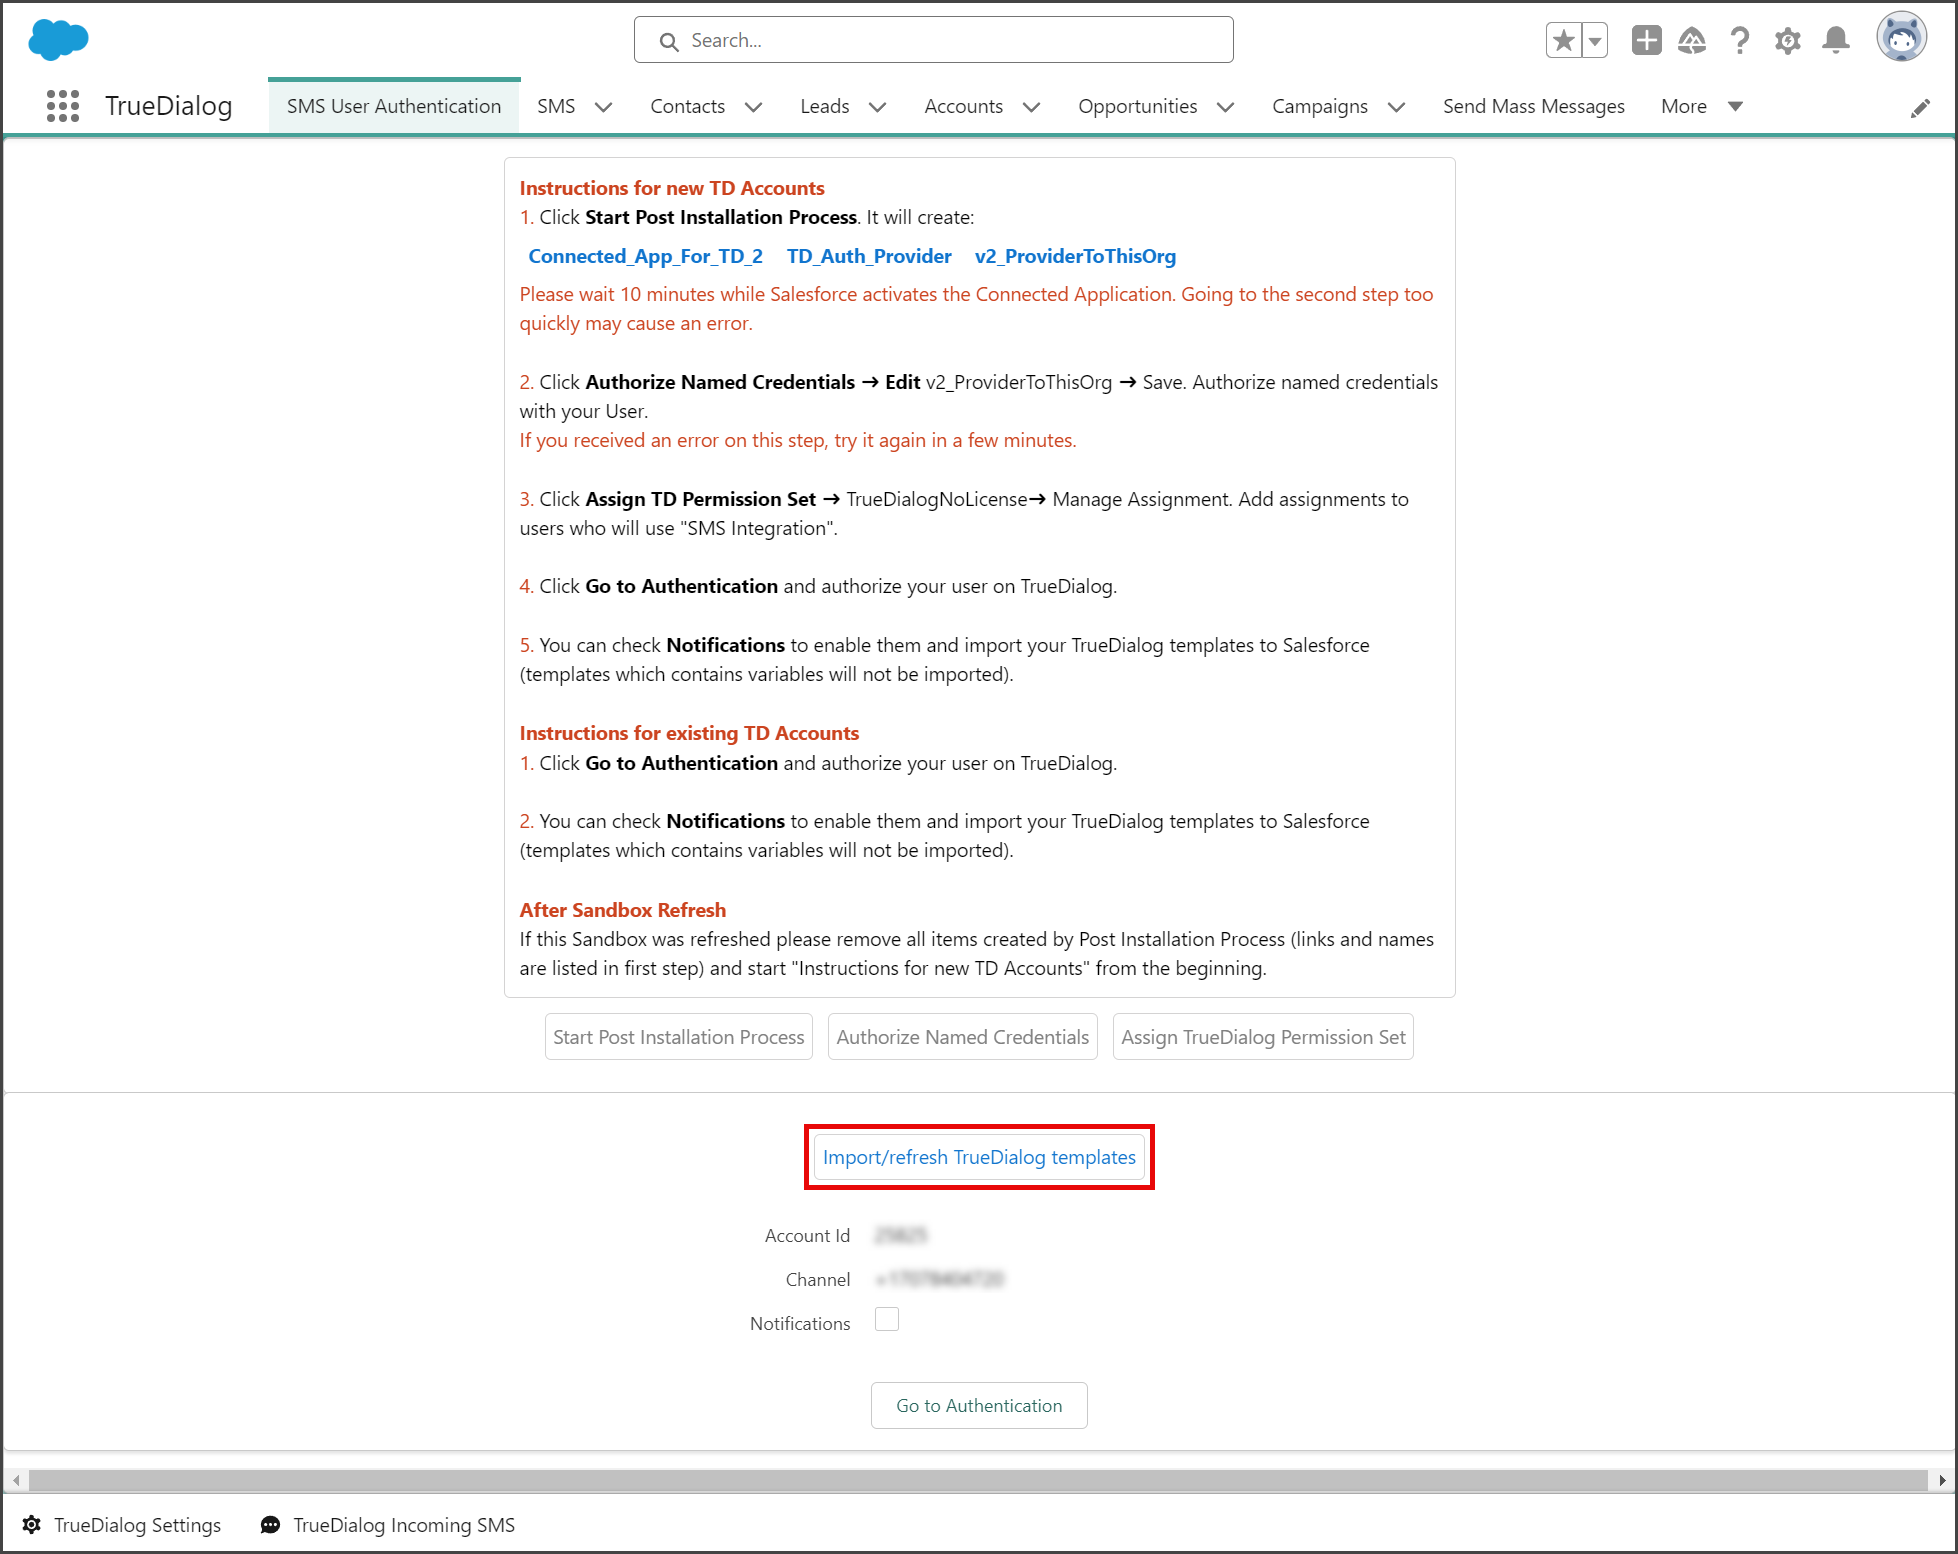Click the 'After Sandbox Refresh' heading

tap(622, 910)
